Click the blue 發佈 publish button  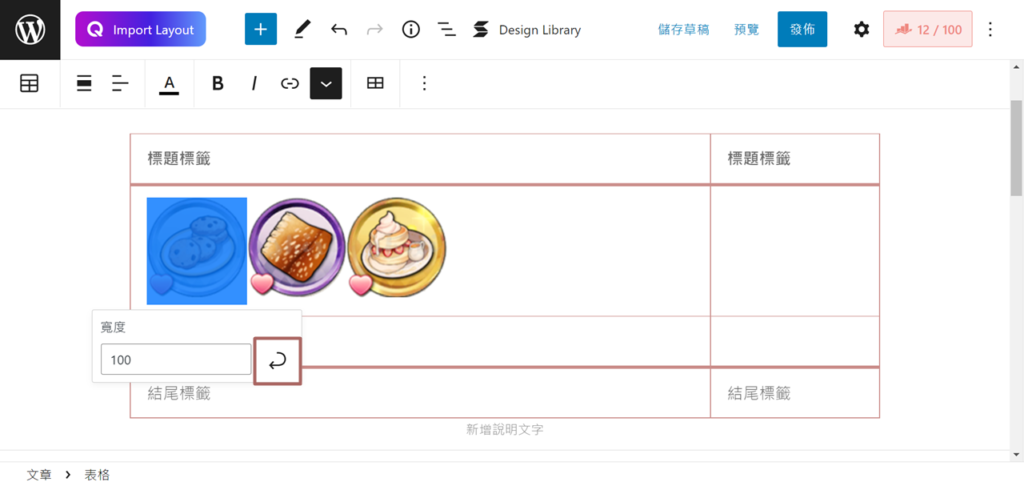[x=802, y=29]
